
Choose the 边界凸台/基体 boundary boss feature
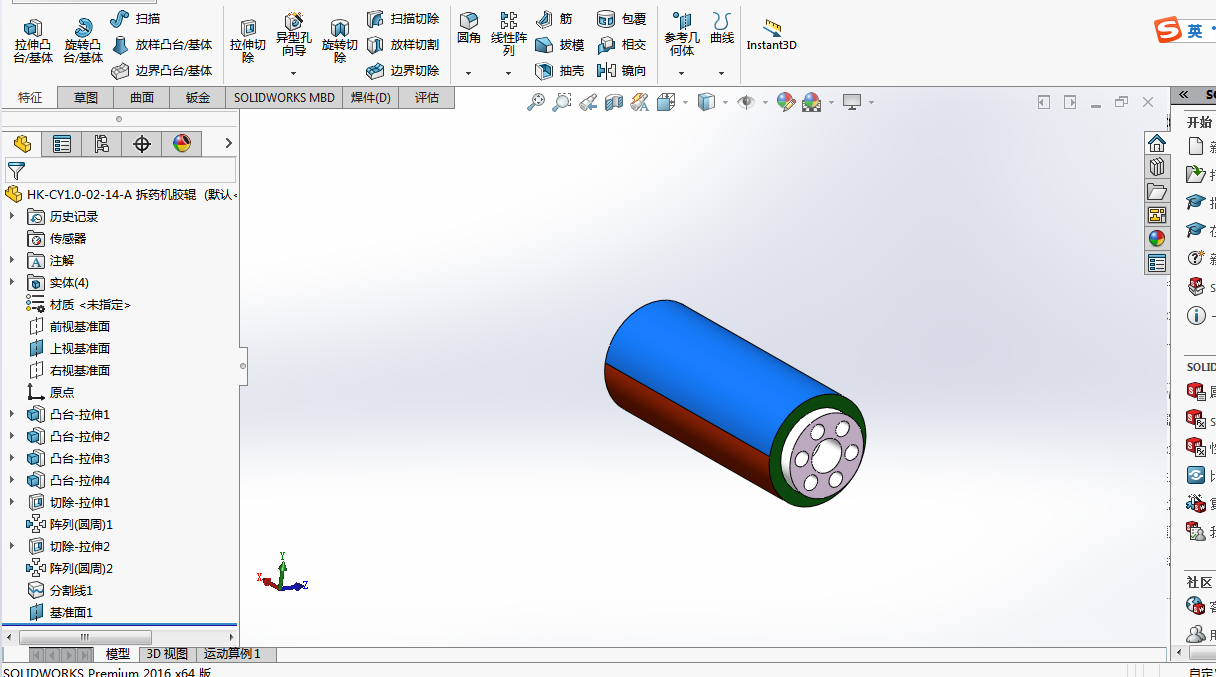click(162, 71)
